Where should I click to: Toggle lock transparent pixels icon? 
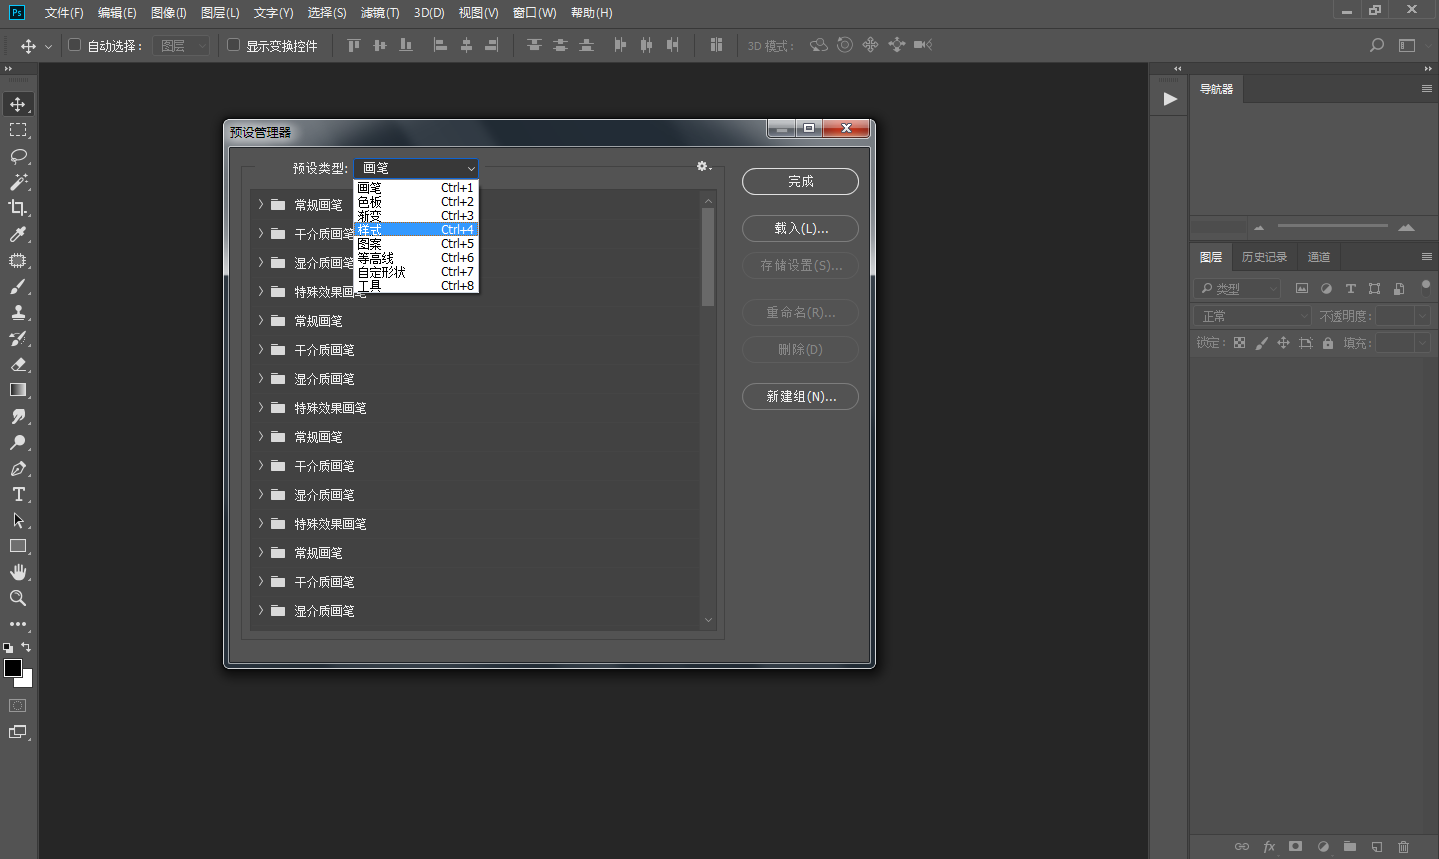(1240, 343)
